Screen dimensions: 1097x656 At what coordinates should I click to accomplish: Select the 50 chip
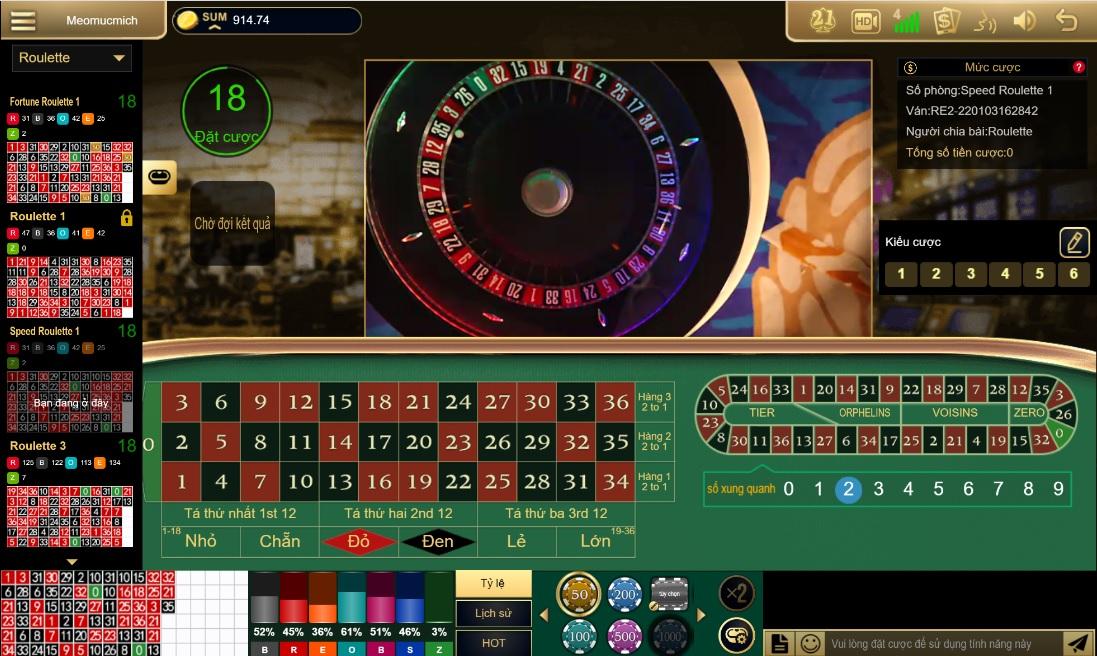click(x=579, y=594)
